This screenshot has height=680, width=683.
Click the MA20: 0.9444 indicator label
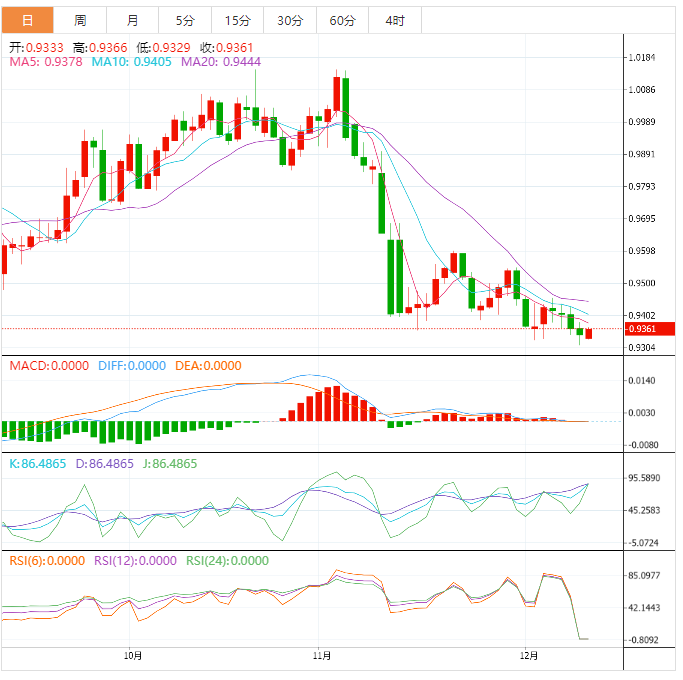click(221, 62)
